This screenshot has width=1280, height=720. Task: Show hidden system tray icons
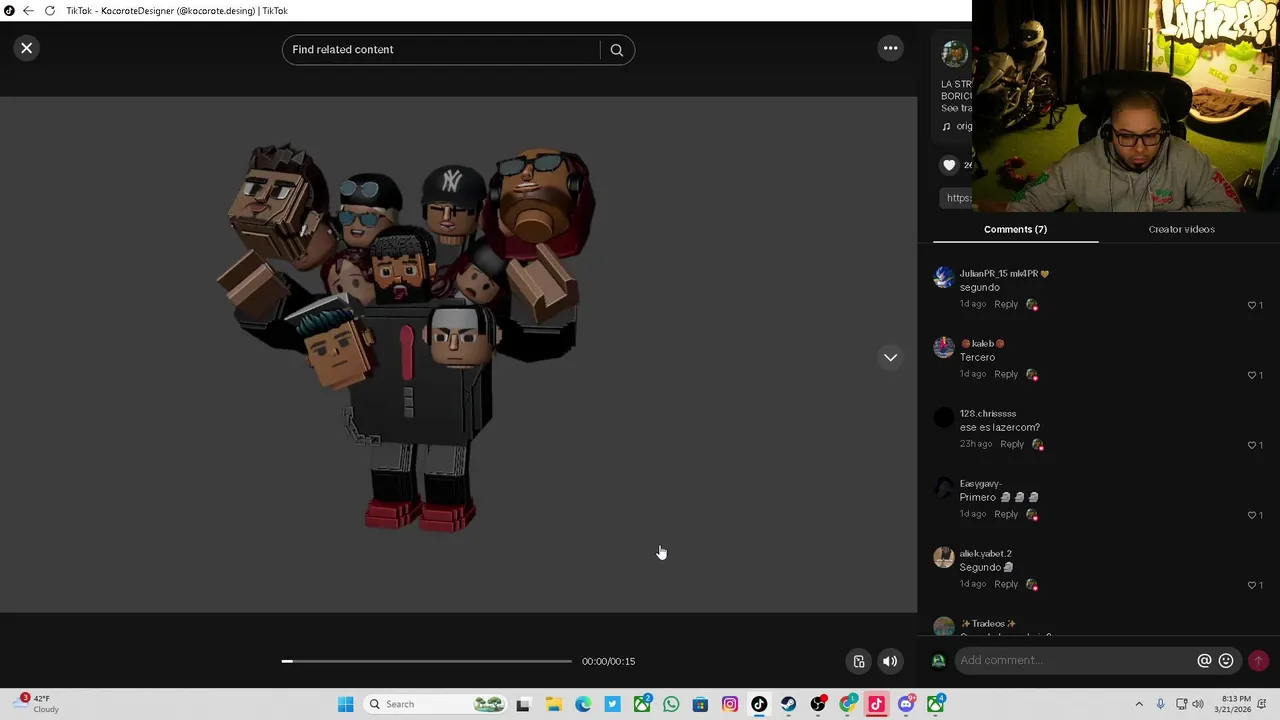click(x=1139, y=705)
